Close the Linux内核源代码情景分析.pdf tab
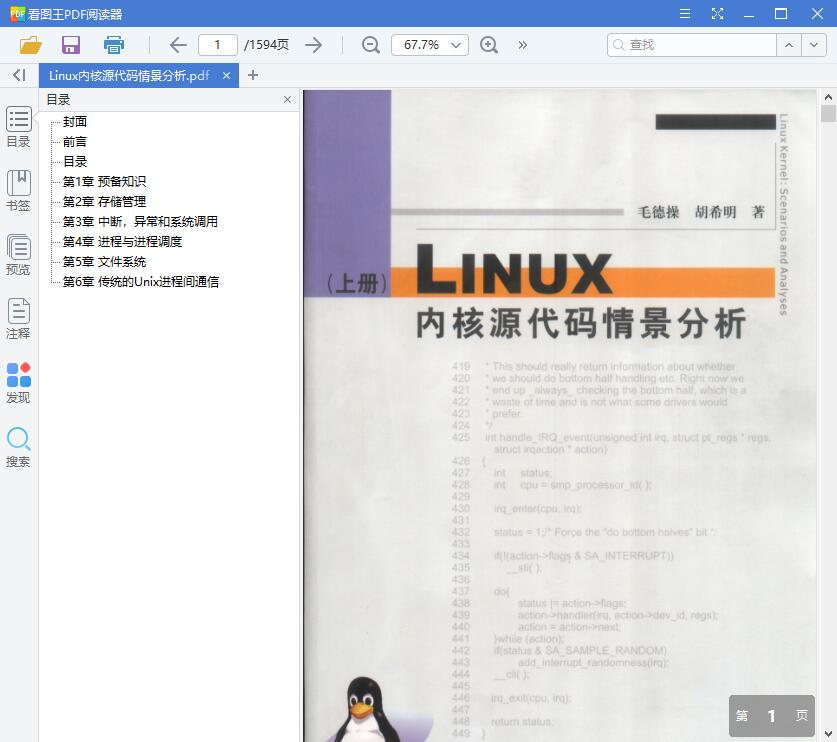837x742 pixels. pos(226,76)
